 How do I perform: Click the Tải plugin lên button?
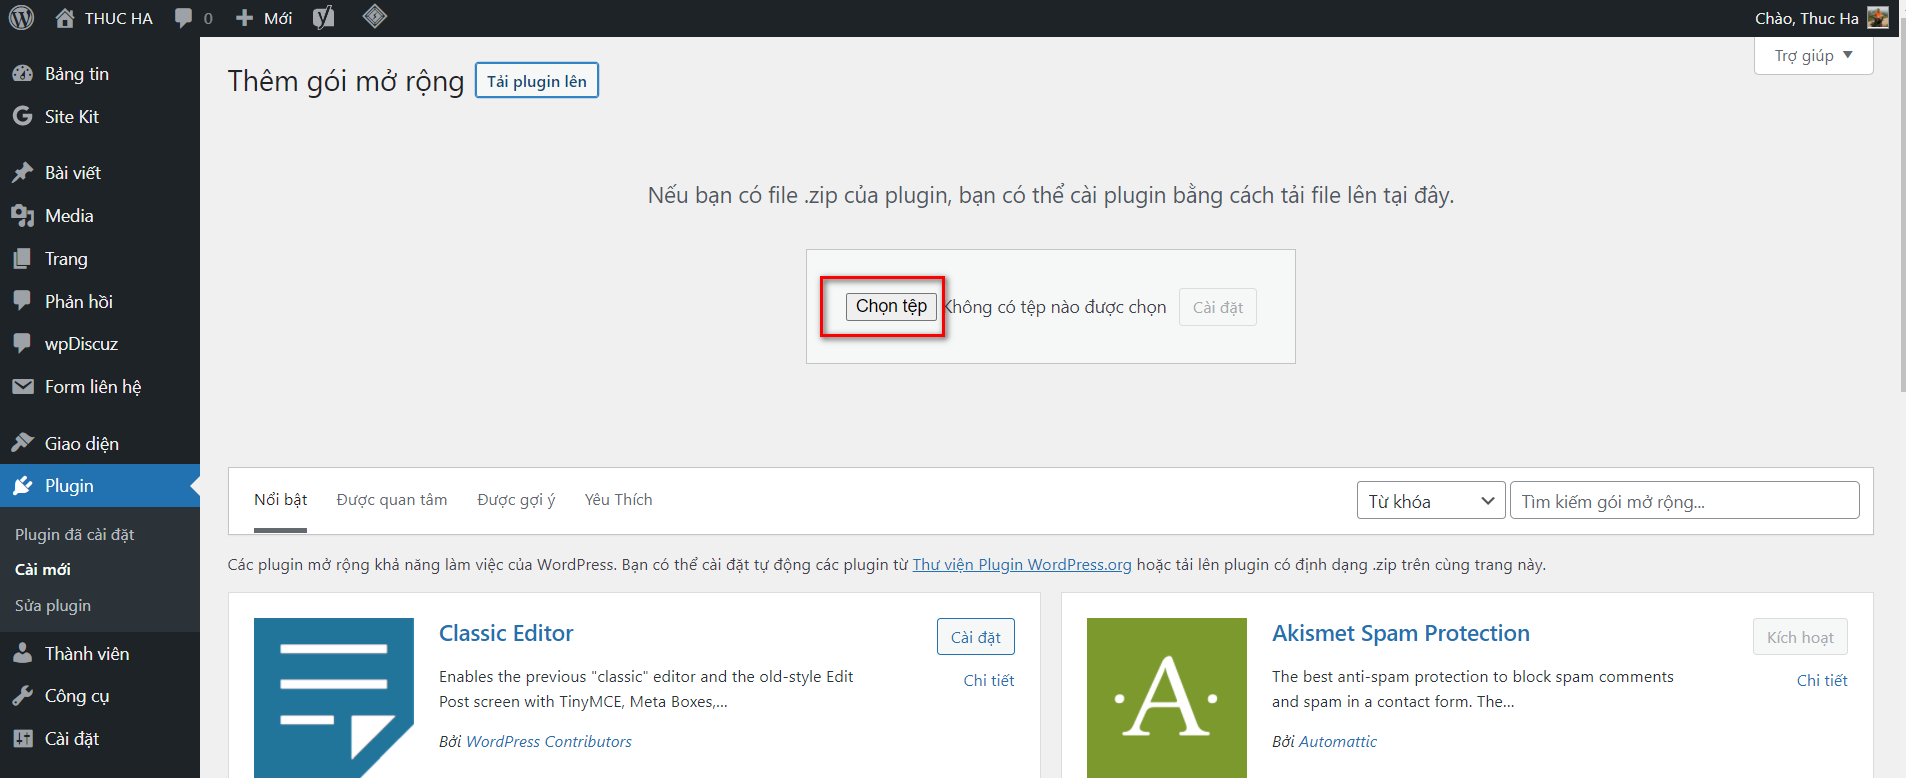pos(536,81)
